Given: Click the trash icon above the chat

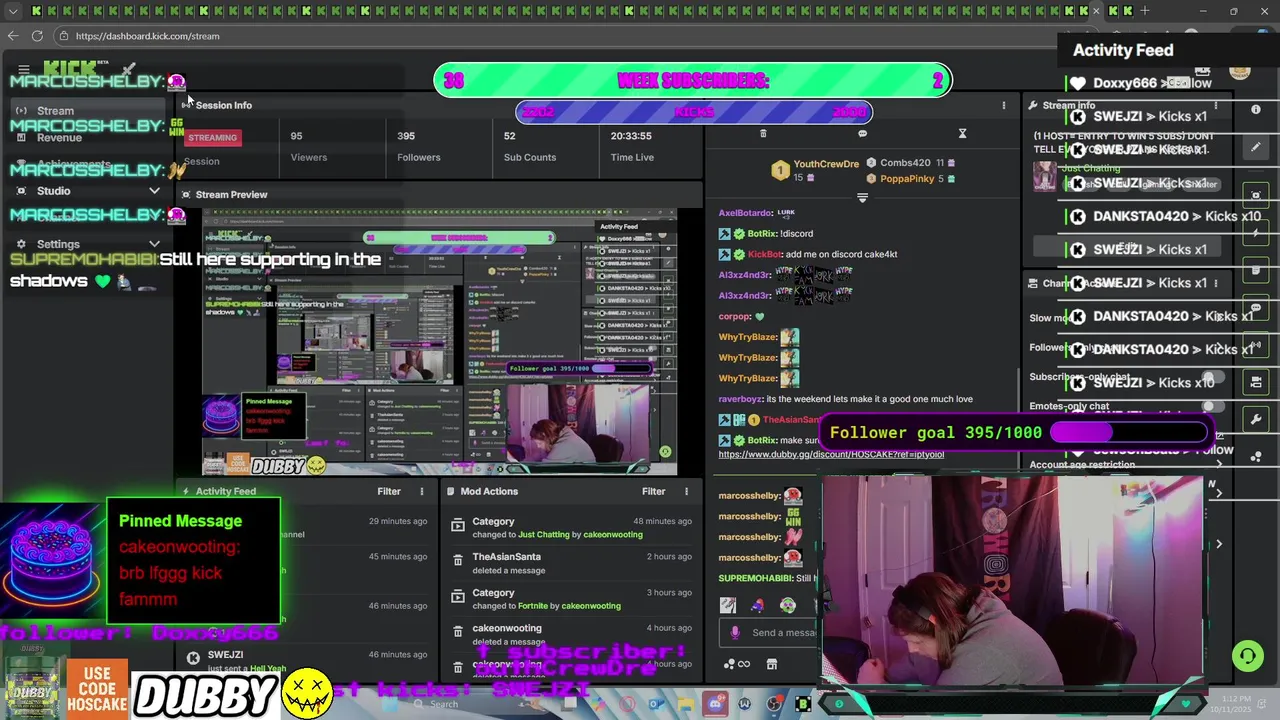Looking at the screenshot, I should 763,134.
